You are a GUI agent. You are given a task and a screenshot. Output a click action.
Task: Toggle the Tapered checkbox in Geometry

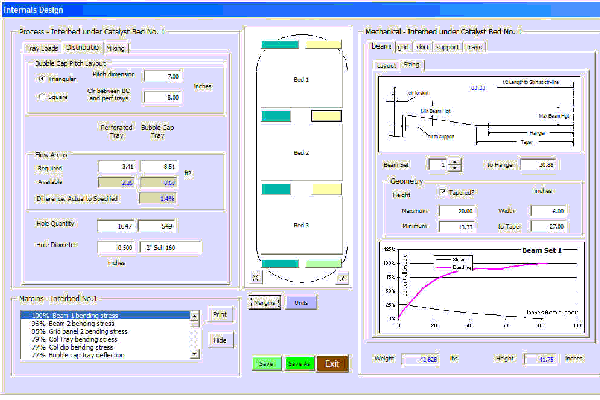point(444,191)
